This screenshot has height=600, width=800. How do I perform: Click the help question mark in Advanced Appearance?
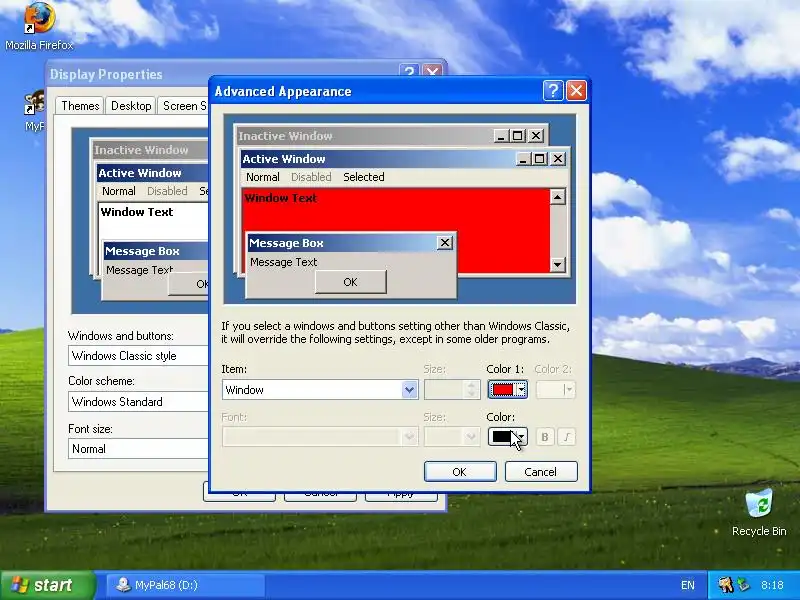pos(553,91)
